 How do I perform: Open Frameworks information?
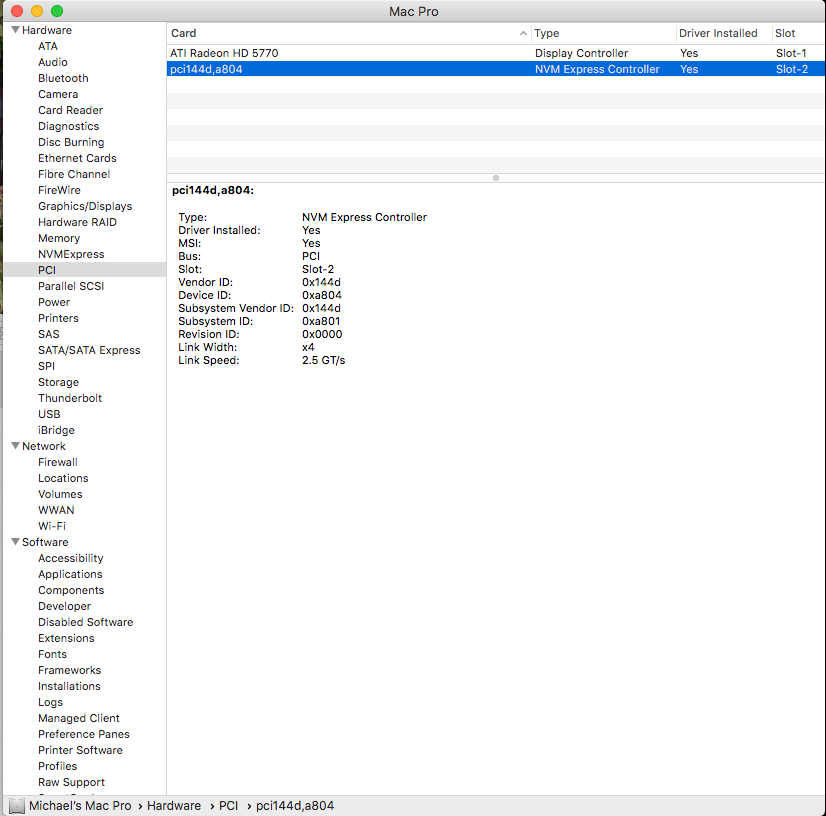[70, 671]
